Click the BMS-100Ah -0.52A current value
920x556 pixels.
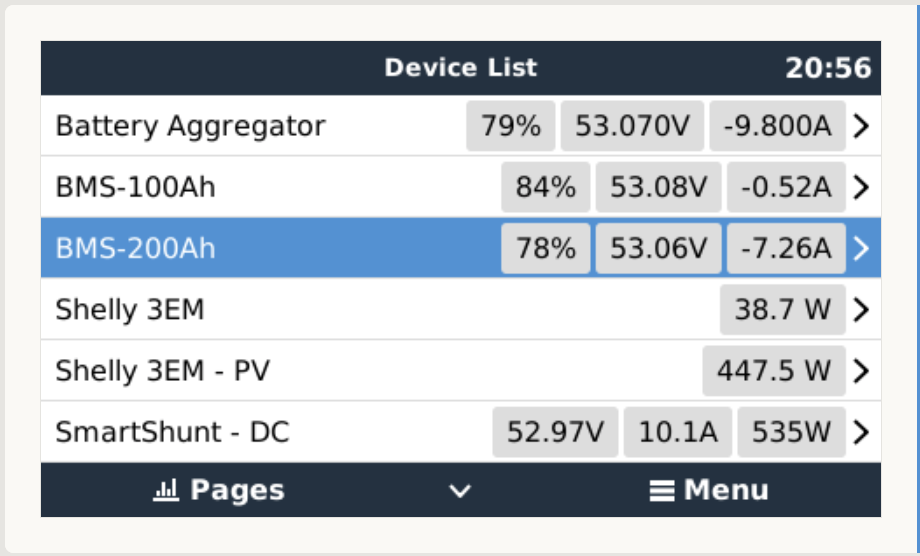[x=786, y=188]
